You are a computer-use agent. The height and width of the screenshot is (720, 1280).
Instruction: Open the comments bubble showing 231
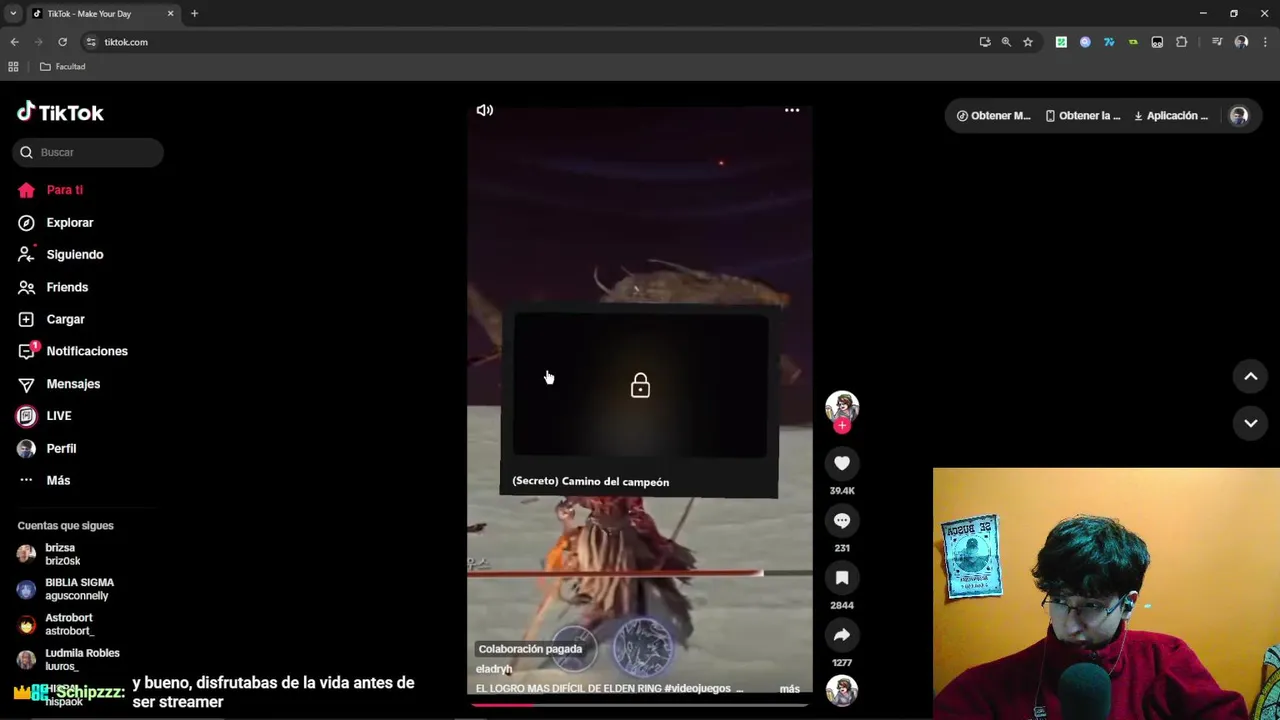[x=842, y=520]
